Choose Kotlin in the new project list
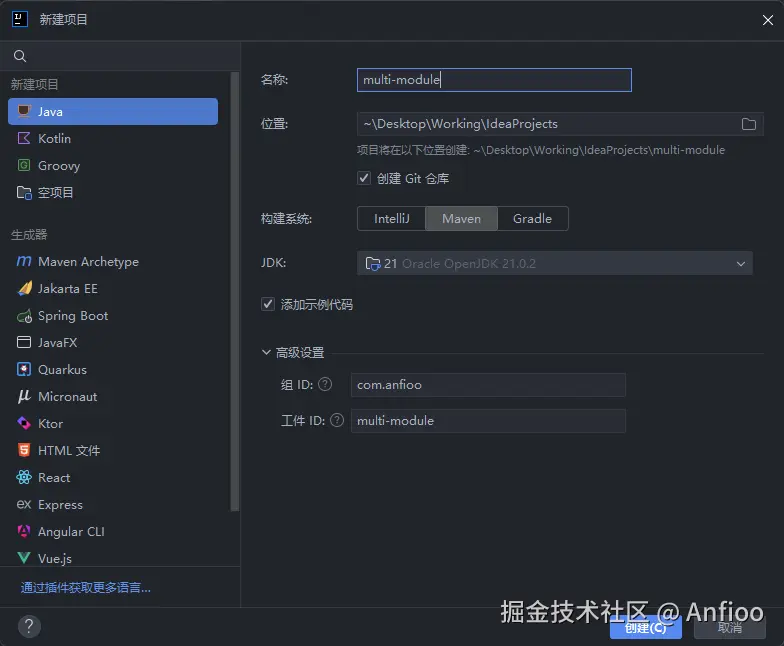Screen dimensions: 784x646 113,138
